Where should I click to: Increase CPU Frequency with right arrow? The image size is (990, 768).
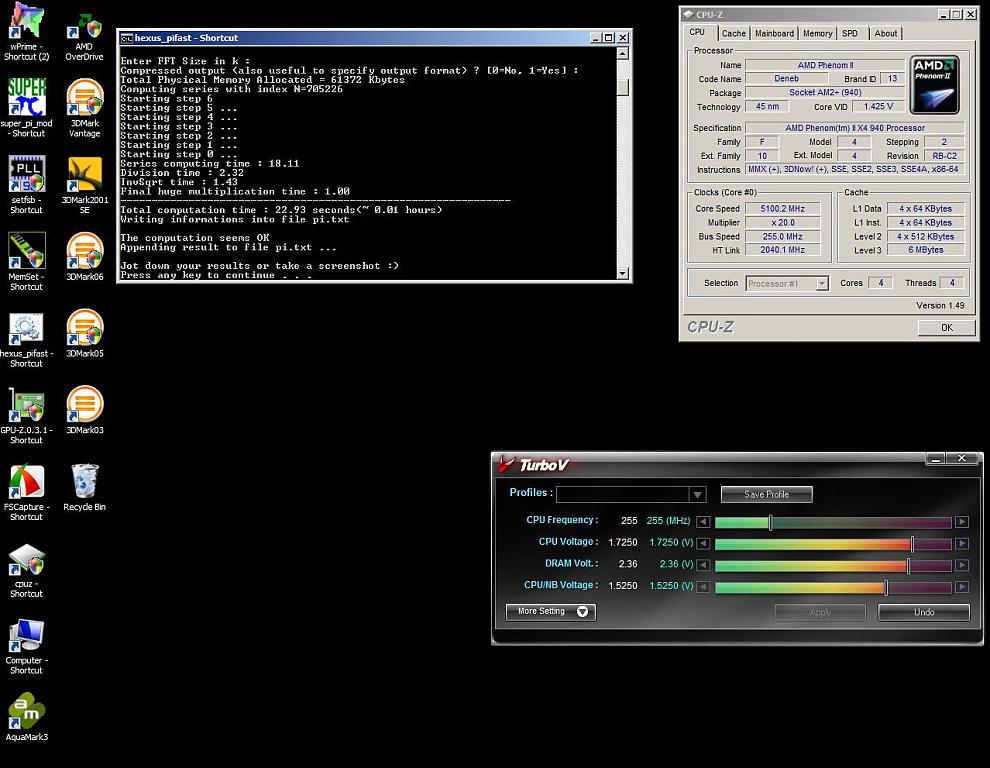click(962, 522)
